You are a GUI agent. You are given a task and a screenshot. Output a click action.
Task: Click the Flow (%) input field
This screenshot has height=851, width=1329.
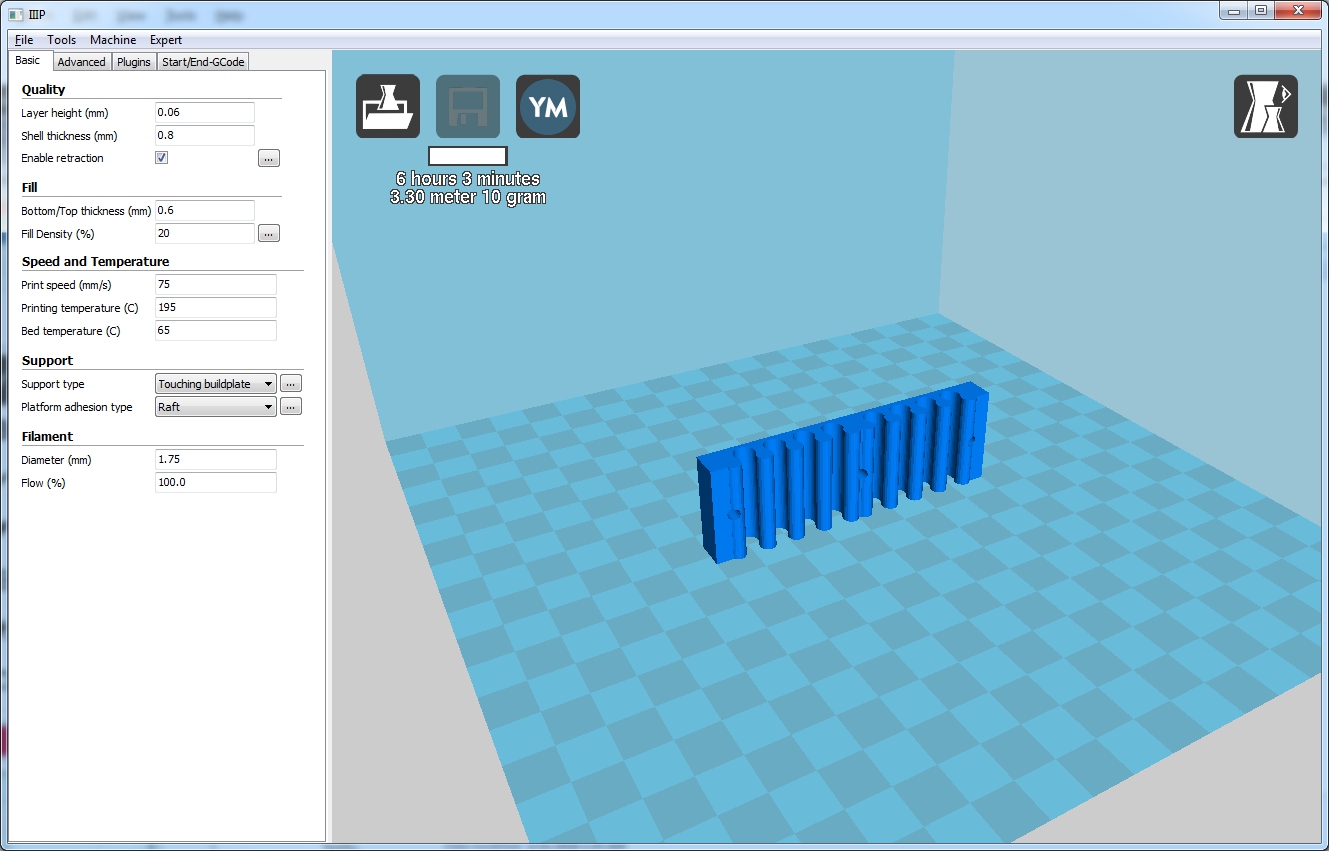(216, 483)
